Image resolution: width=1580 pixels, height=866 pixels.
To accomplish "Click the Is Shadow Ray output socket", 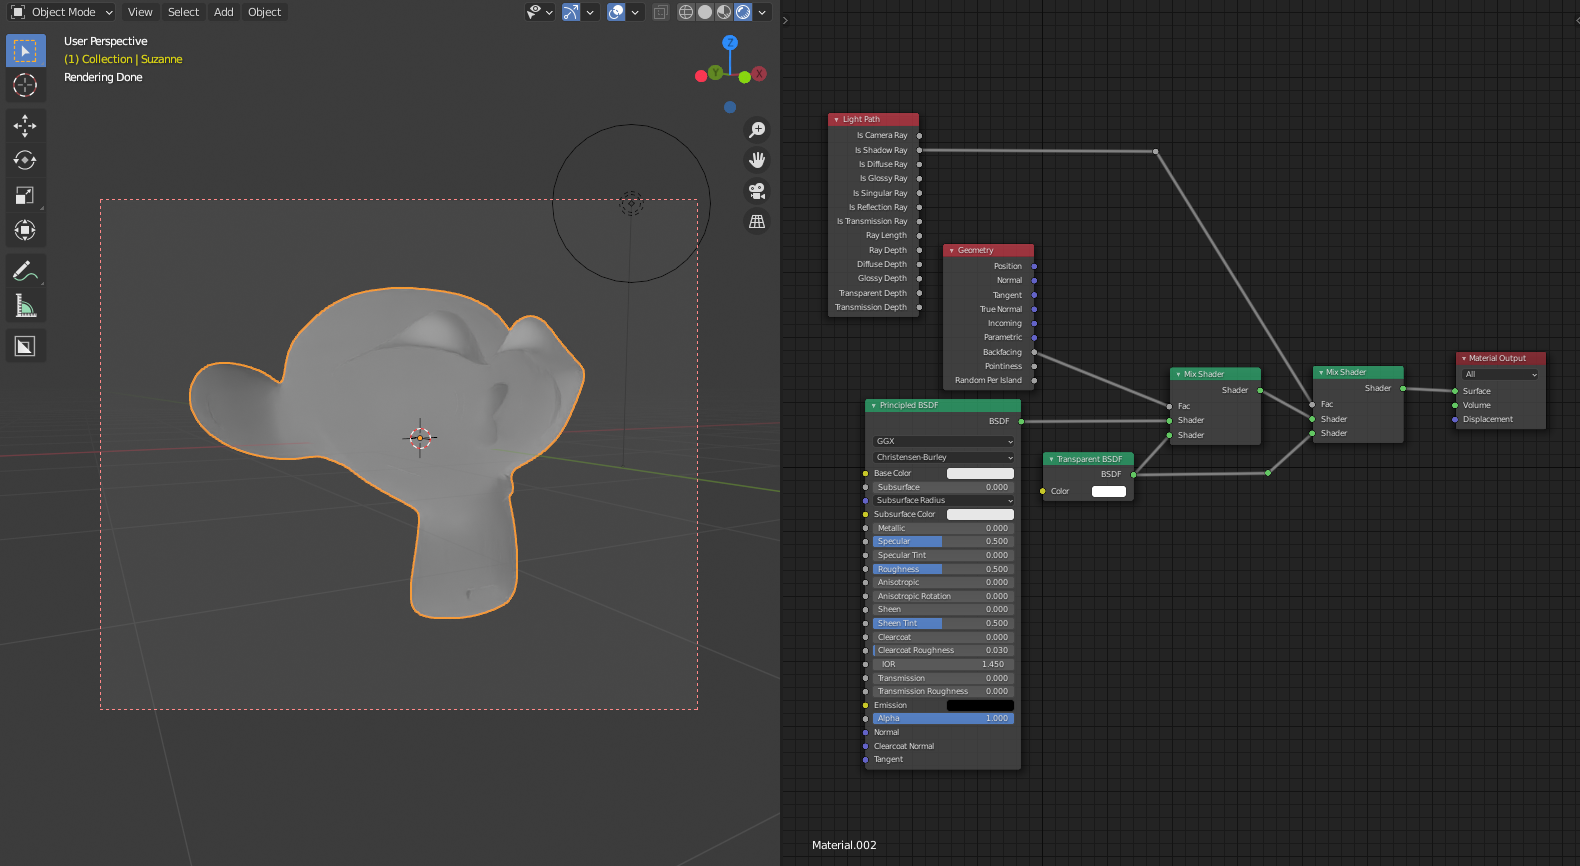I will [x=919, y=150].
